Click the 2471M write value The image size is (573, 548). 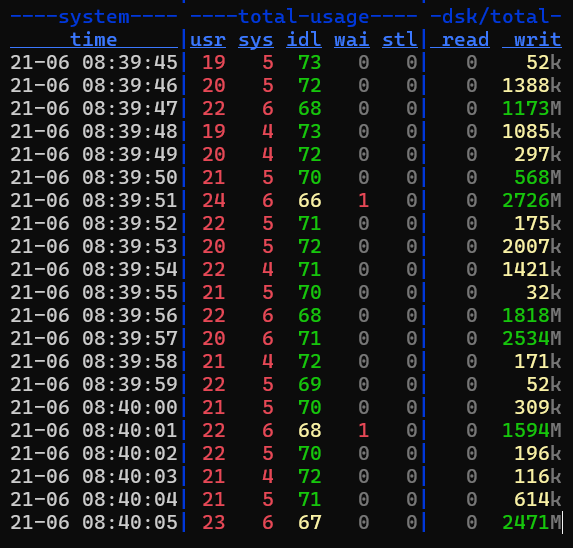pyautogui.click(x=532, y=522)
